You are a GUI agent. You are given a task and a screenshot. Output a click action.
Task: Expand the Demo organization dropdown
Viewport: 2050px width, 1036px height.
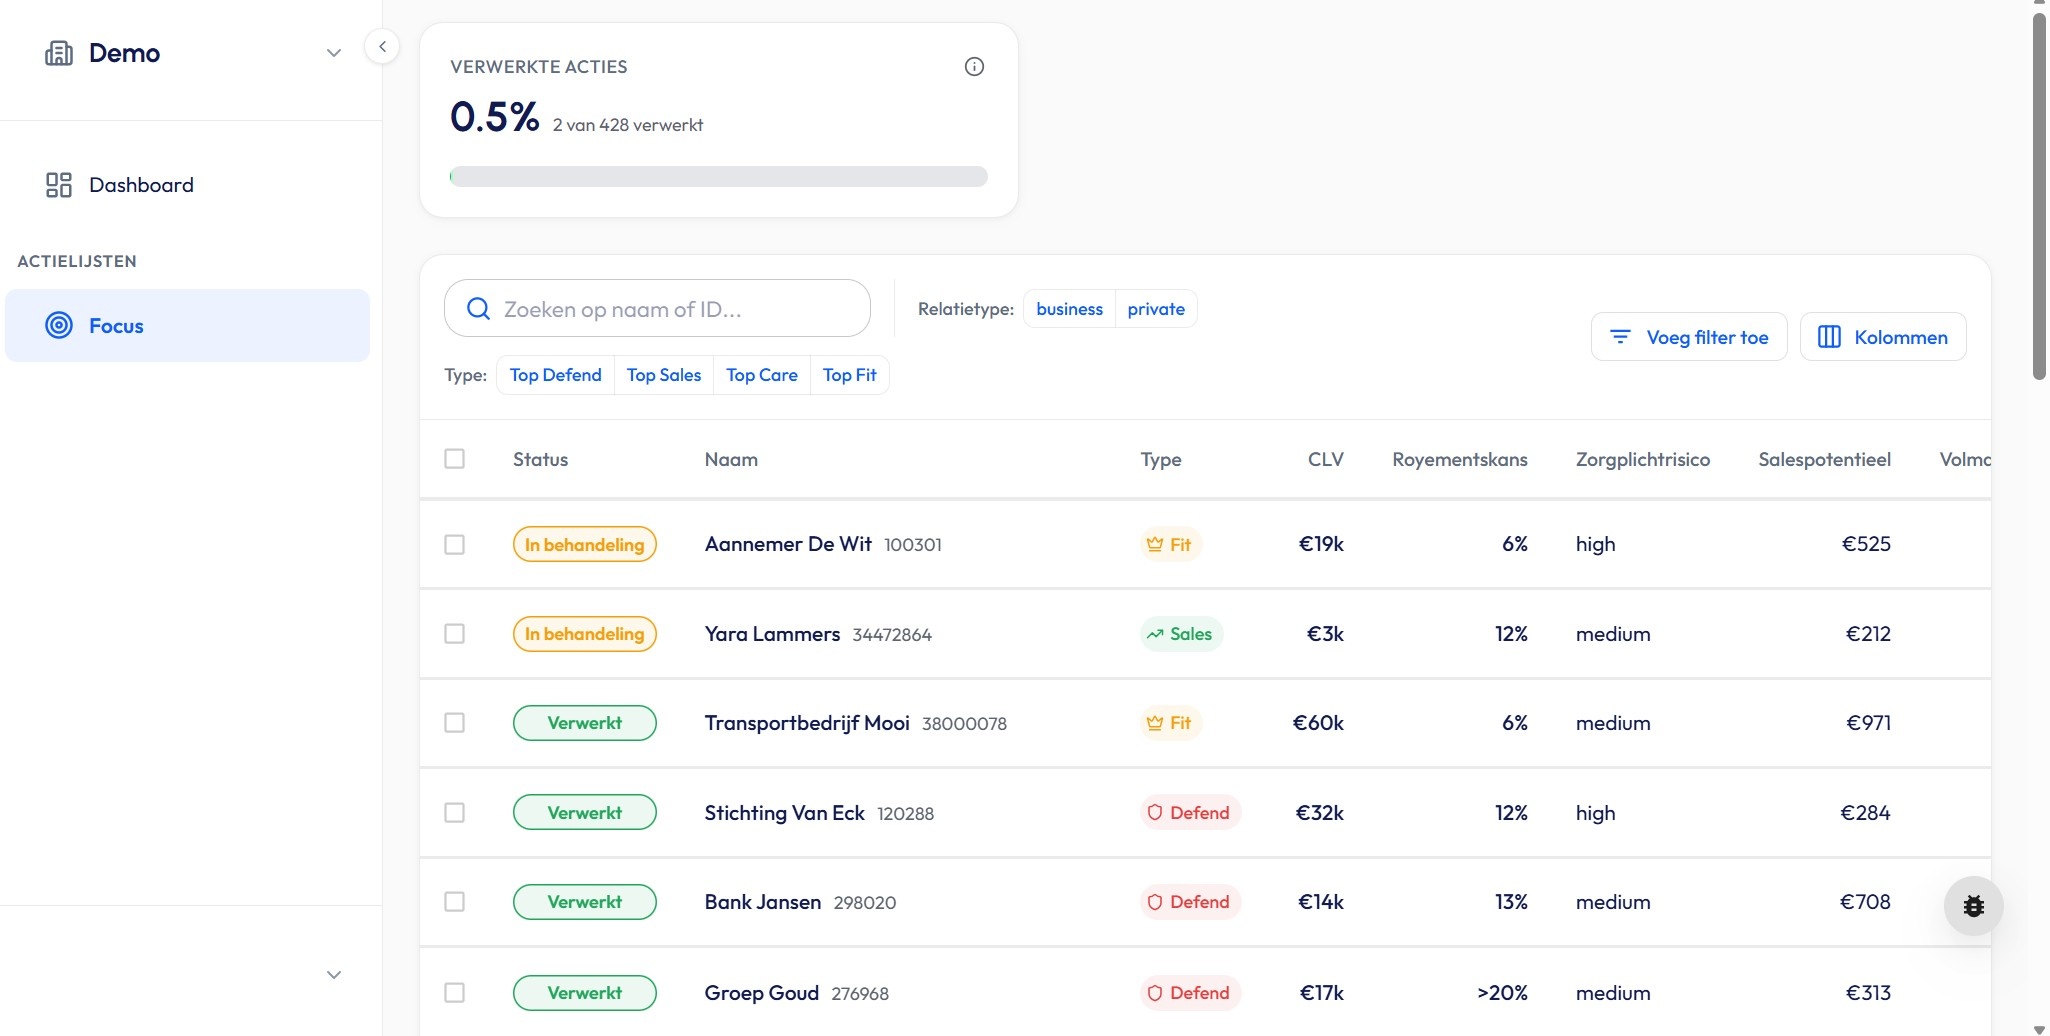(334, 53)
